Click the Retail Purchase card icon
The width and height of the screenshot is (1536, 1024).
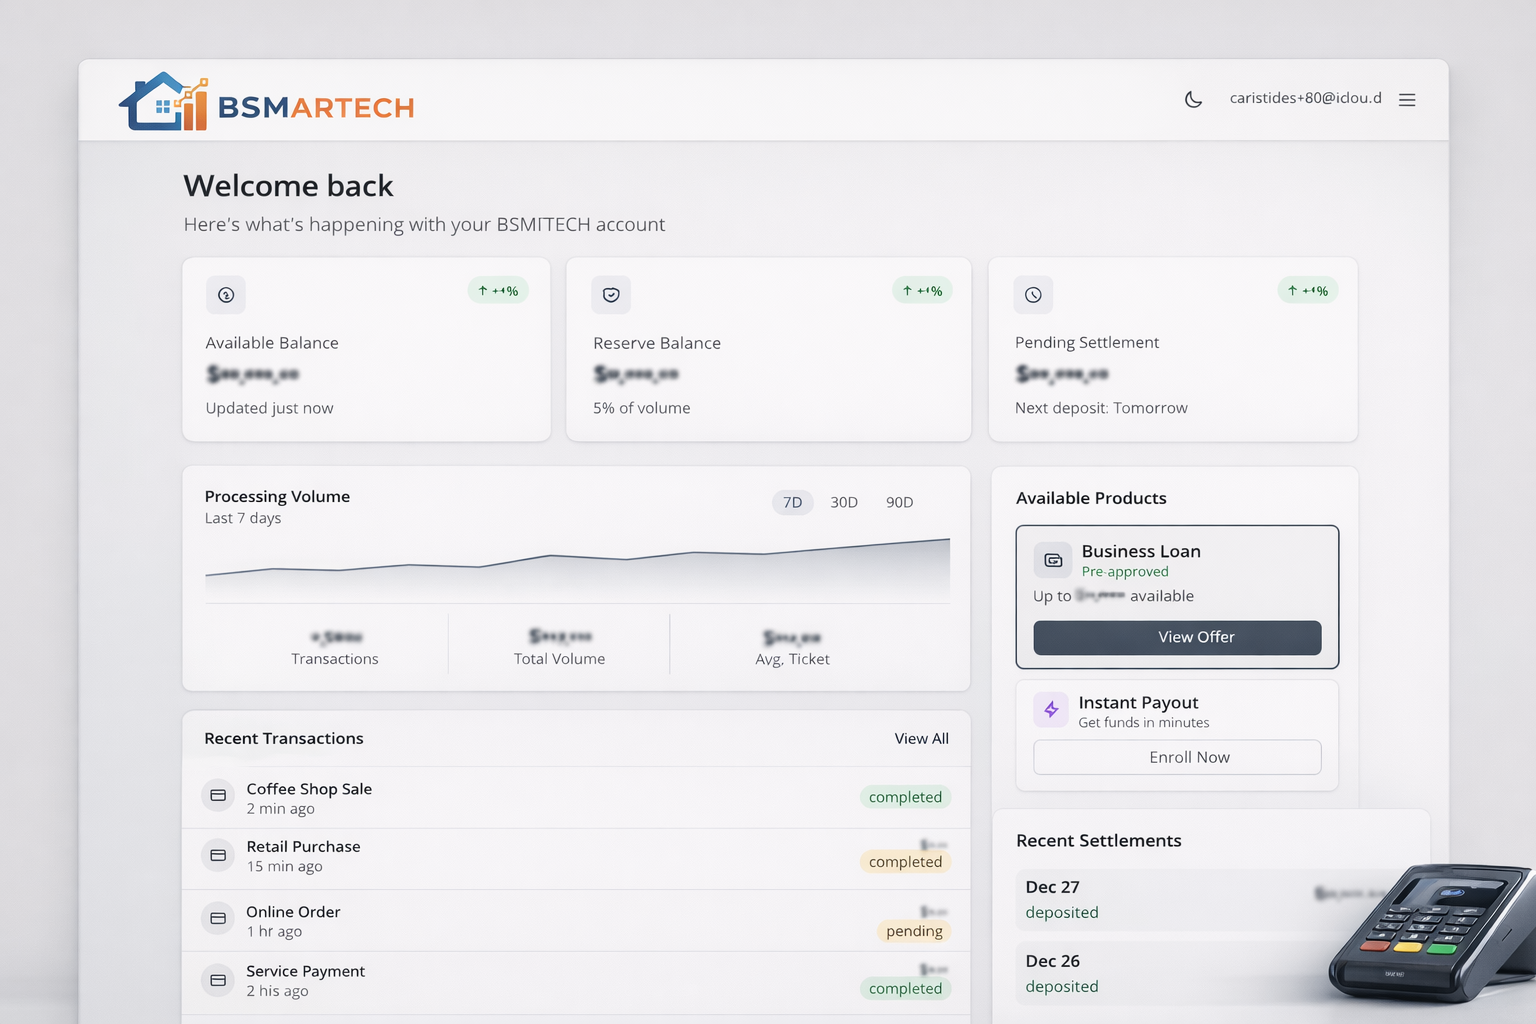tap(218, 855)
